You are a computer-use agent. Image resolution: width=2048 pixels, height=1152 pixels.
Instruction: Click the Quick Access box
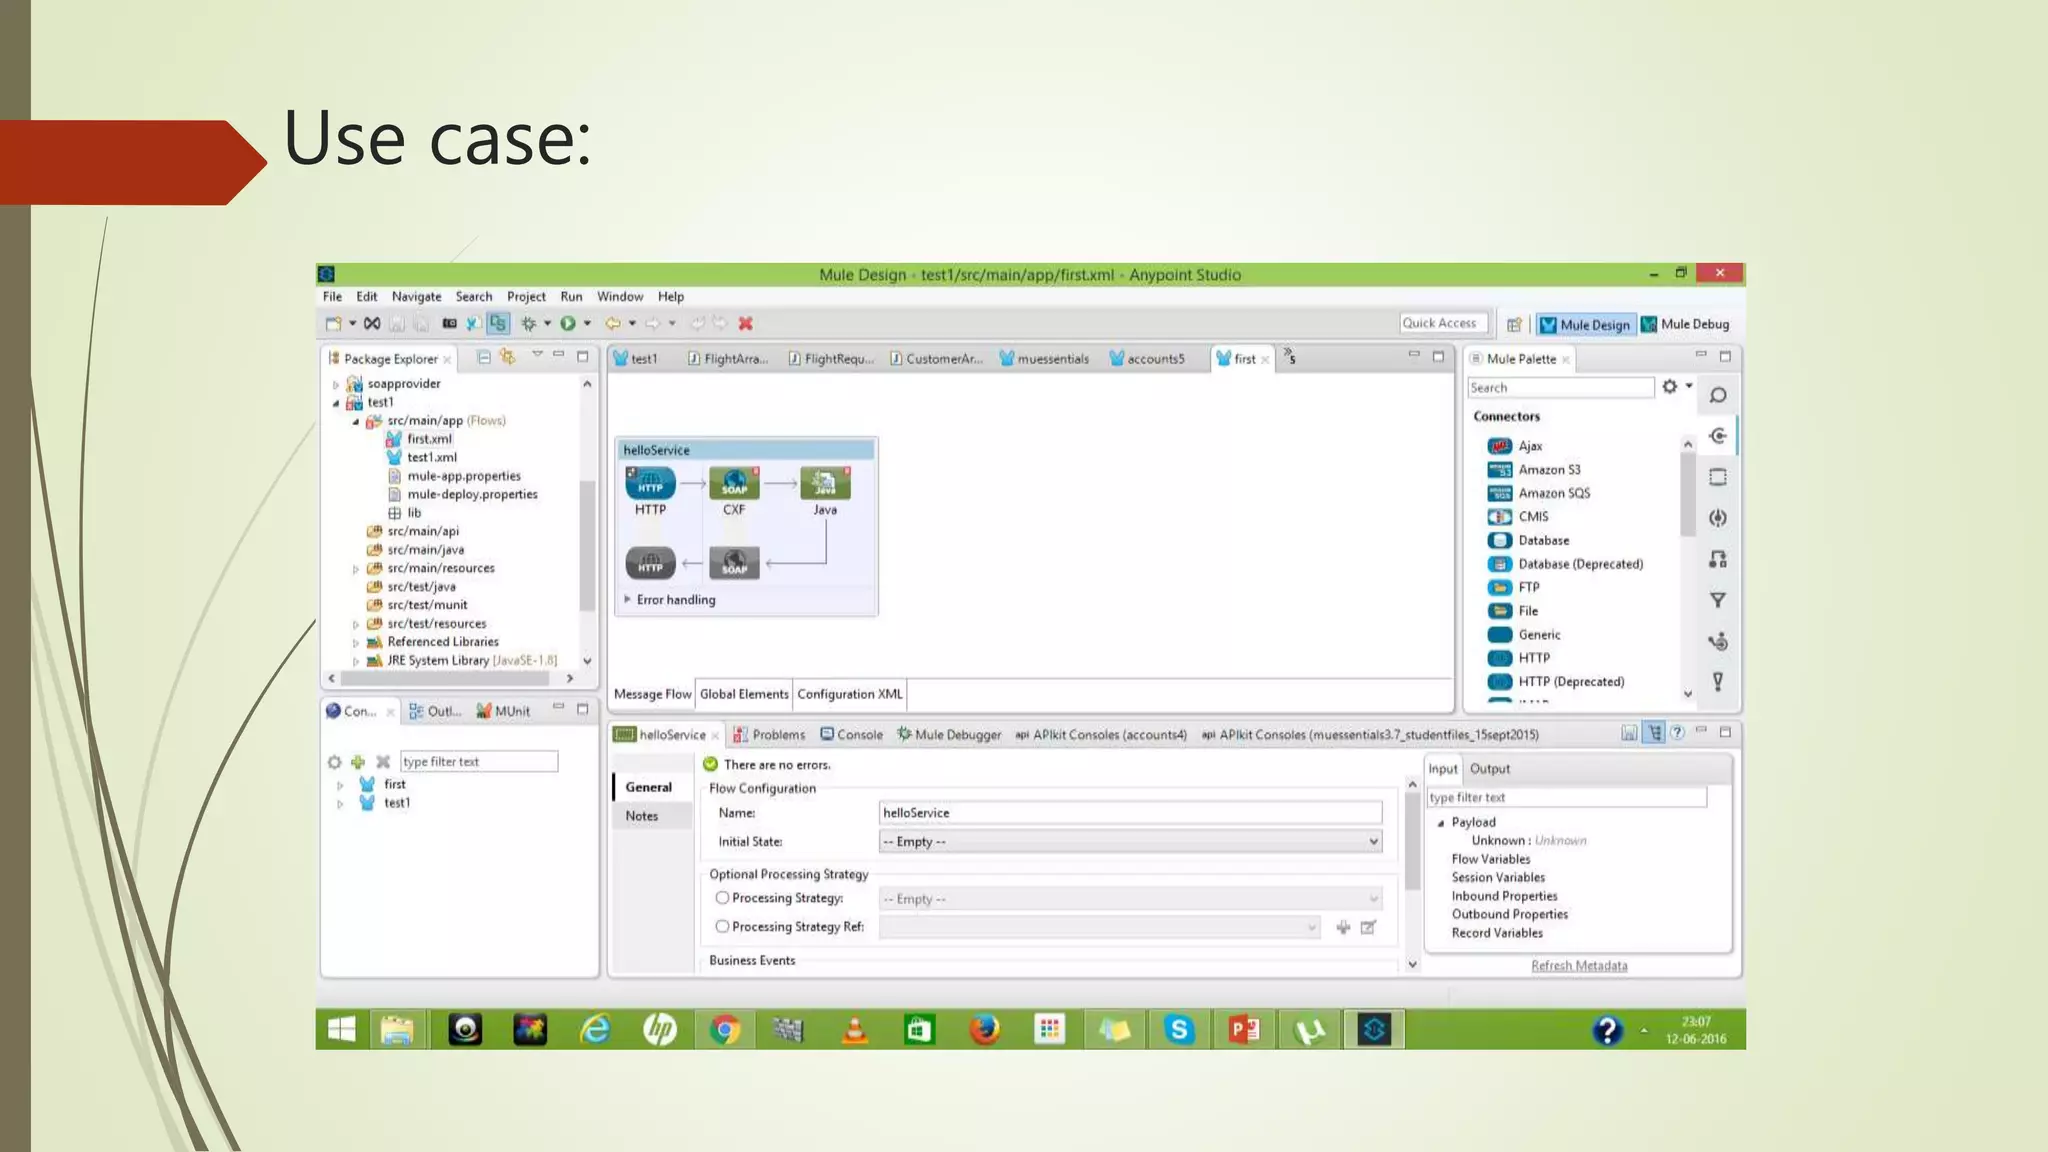[1443, 323]
